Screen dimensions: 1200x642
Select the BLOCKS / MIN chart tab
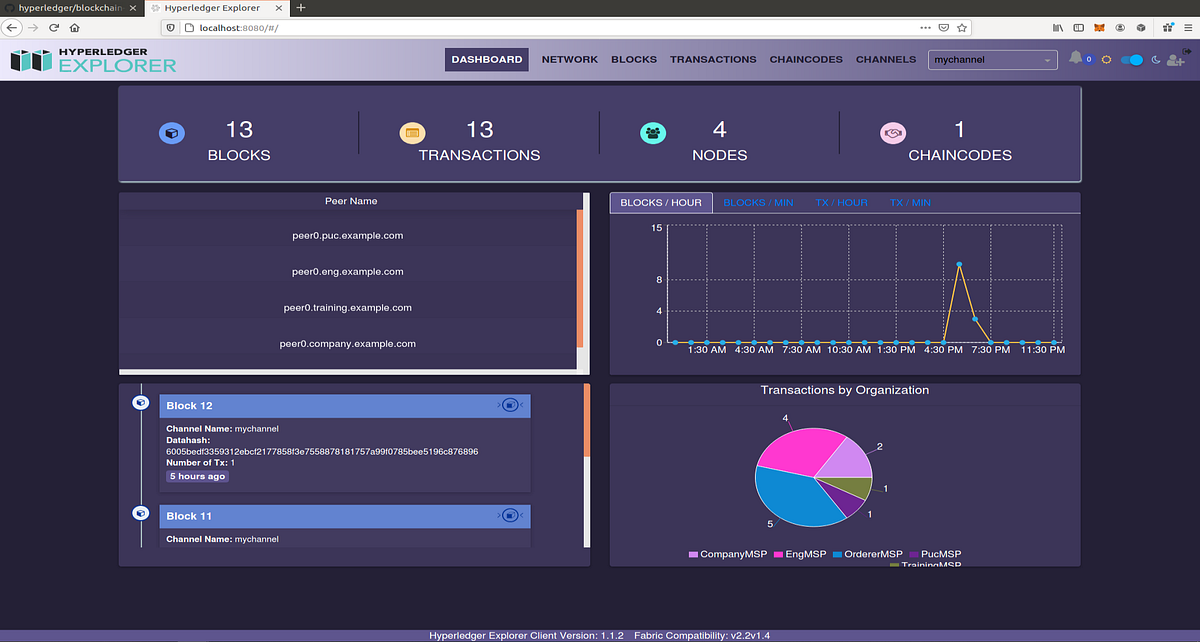757,202
